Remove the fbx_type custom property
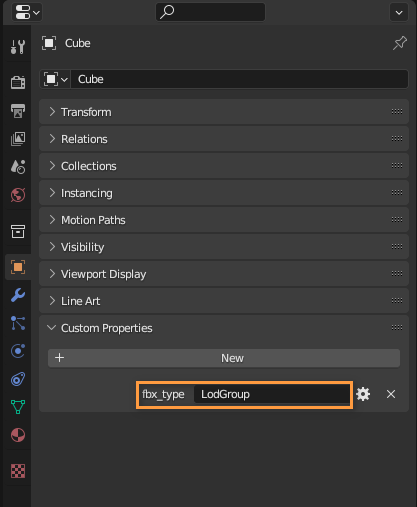Screen dimensions: 417x507 (x=391, y=394)
